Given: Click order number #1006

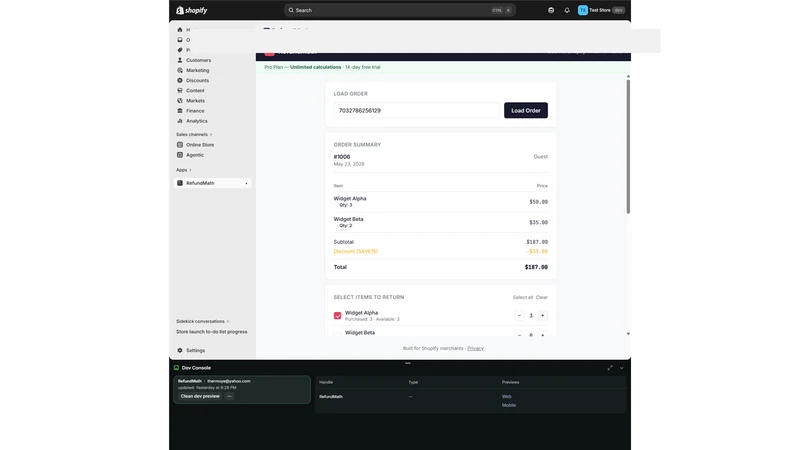Looking at the screenshot, I should [x=342, y=157].
